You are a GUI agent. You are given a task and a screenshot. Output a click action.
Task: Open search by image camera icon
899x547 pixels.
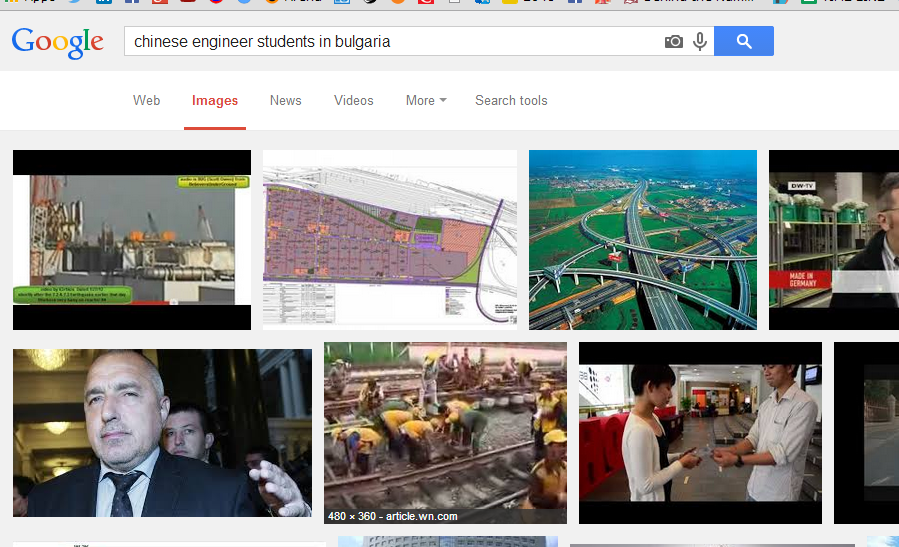click(674, 41)
